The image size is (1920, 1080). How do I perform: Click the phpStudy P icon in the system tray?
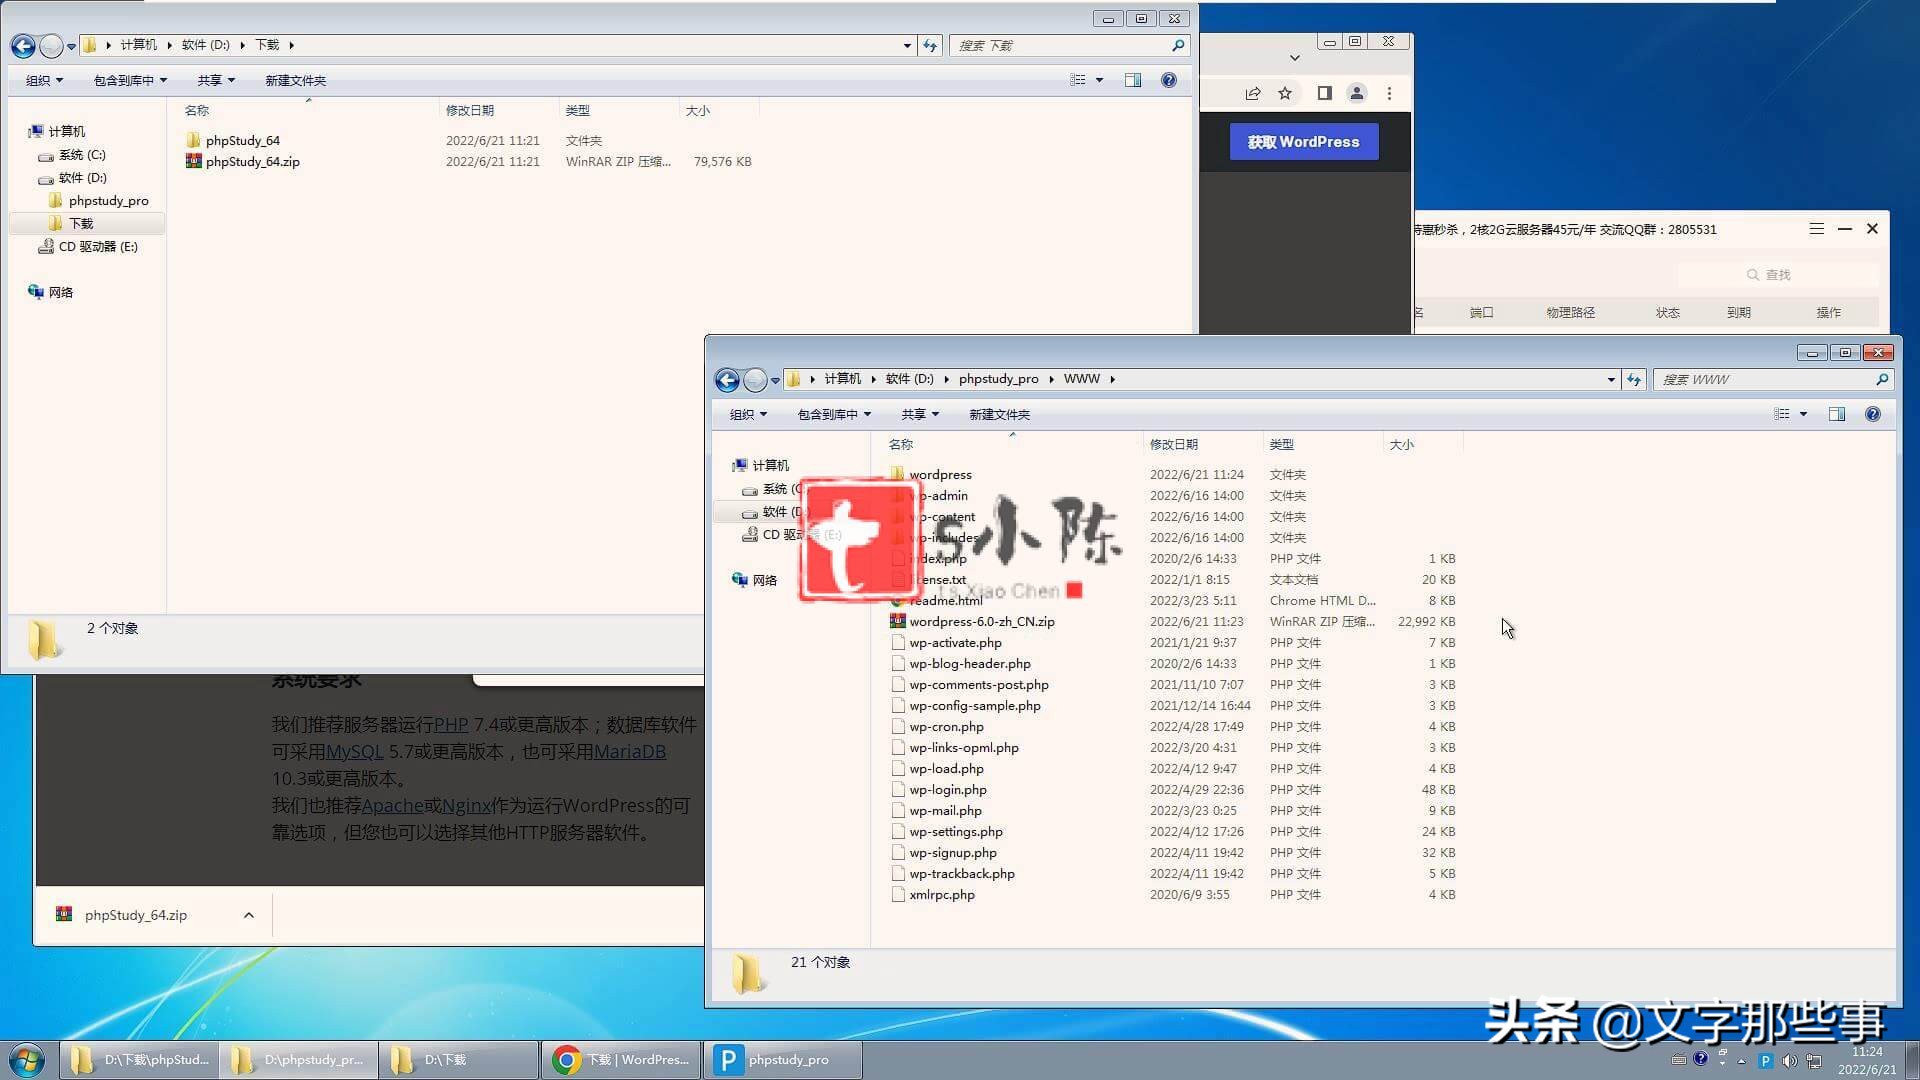point(1765,1060)
